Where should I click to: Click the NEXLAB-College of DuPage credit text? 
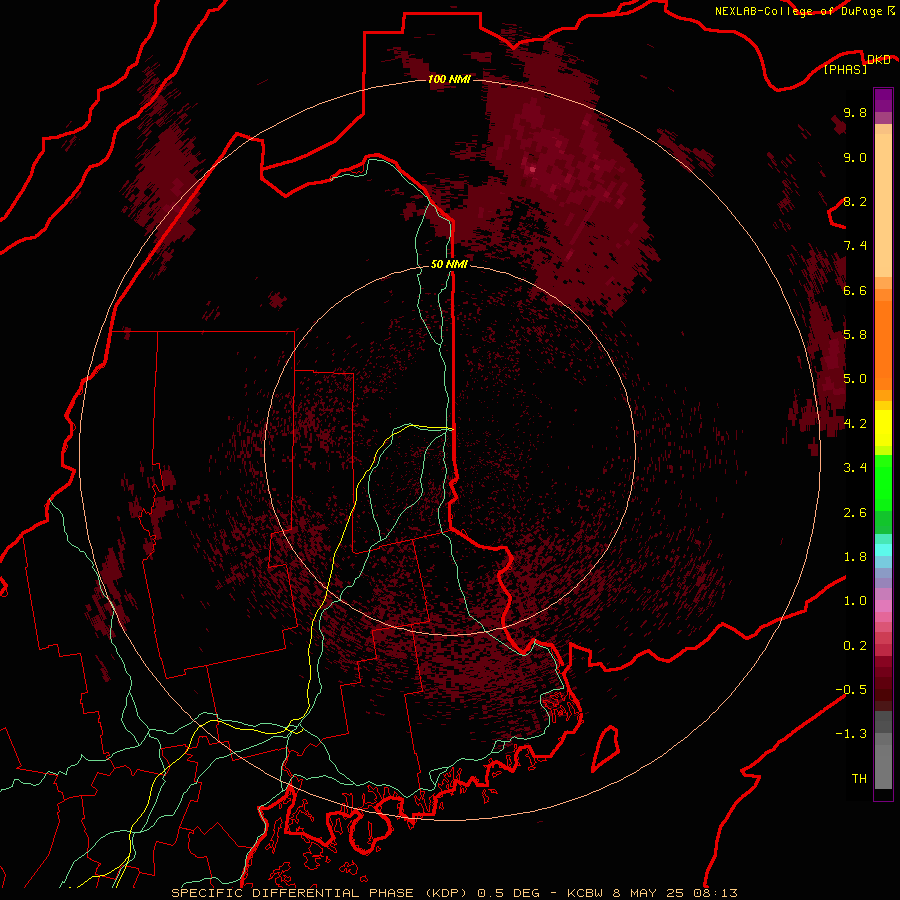[798, 11]
